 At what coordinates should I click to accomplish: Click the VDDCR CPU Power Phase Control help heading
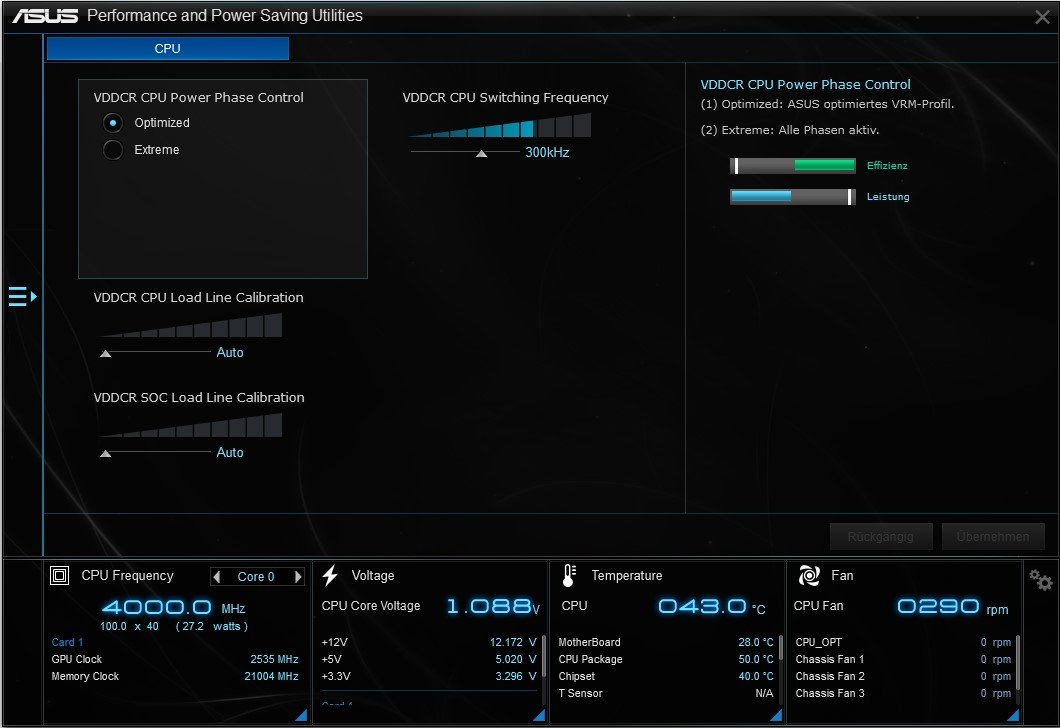pos(805,84)
